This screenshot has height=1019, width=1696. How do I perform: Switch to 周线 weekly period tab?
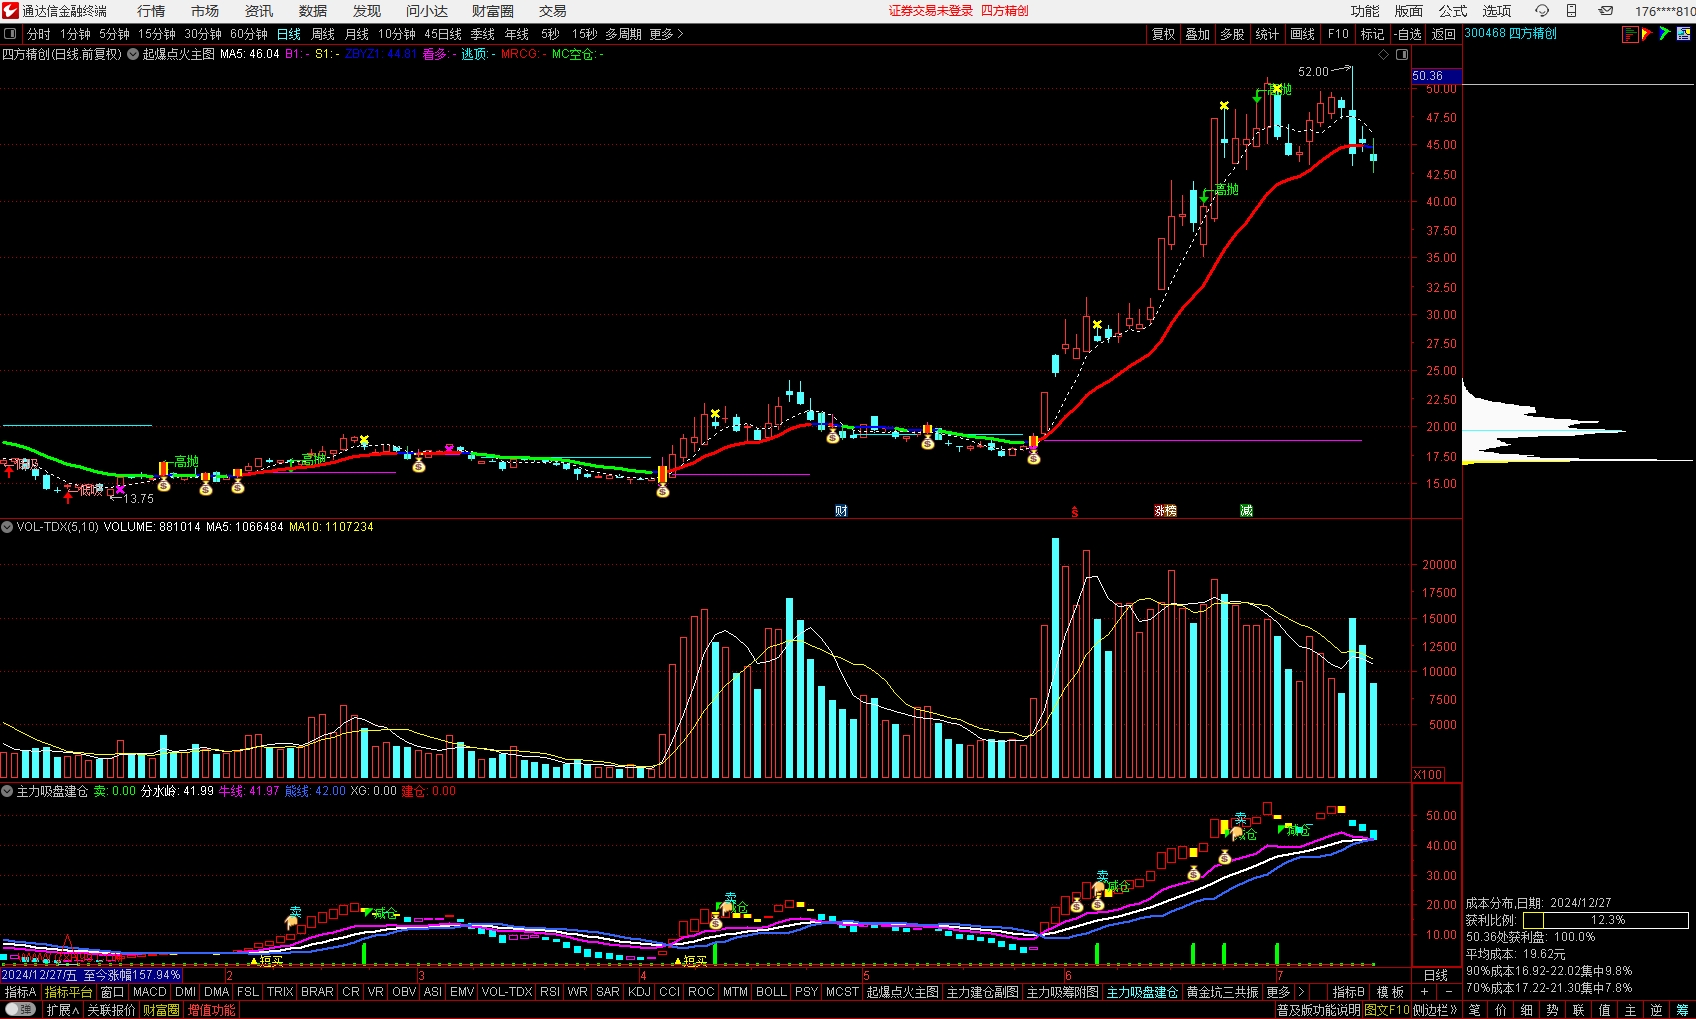[x=323, y=34]
